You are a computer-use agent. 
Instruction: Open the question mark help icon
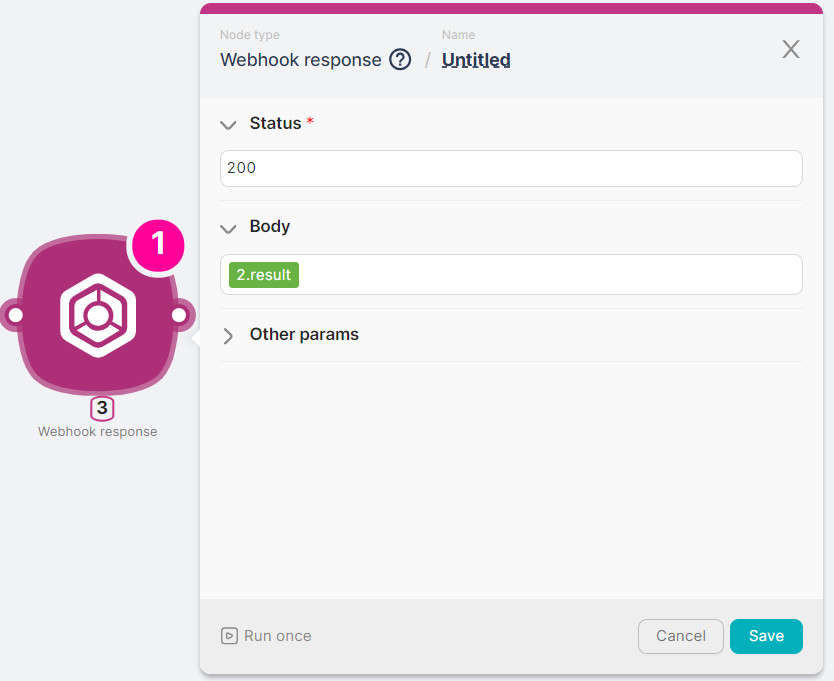(400, 60)
